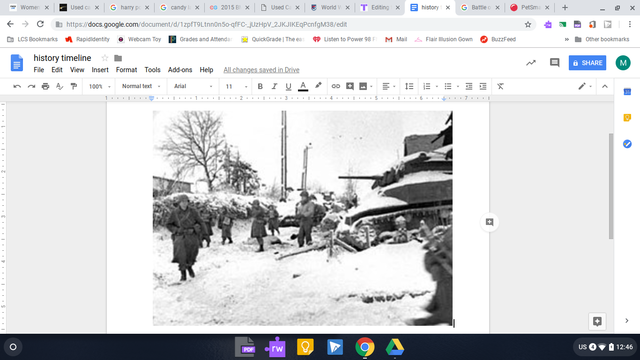Screen dimensions: 640x360
Task: Open the text alignment dropdown
Action: tap(389, 86)
